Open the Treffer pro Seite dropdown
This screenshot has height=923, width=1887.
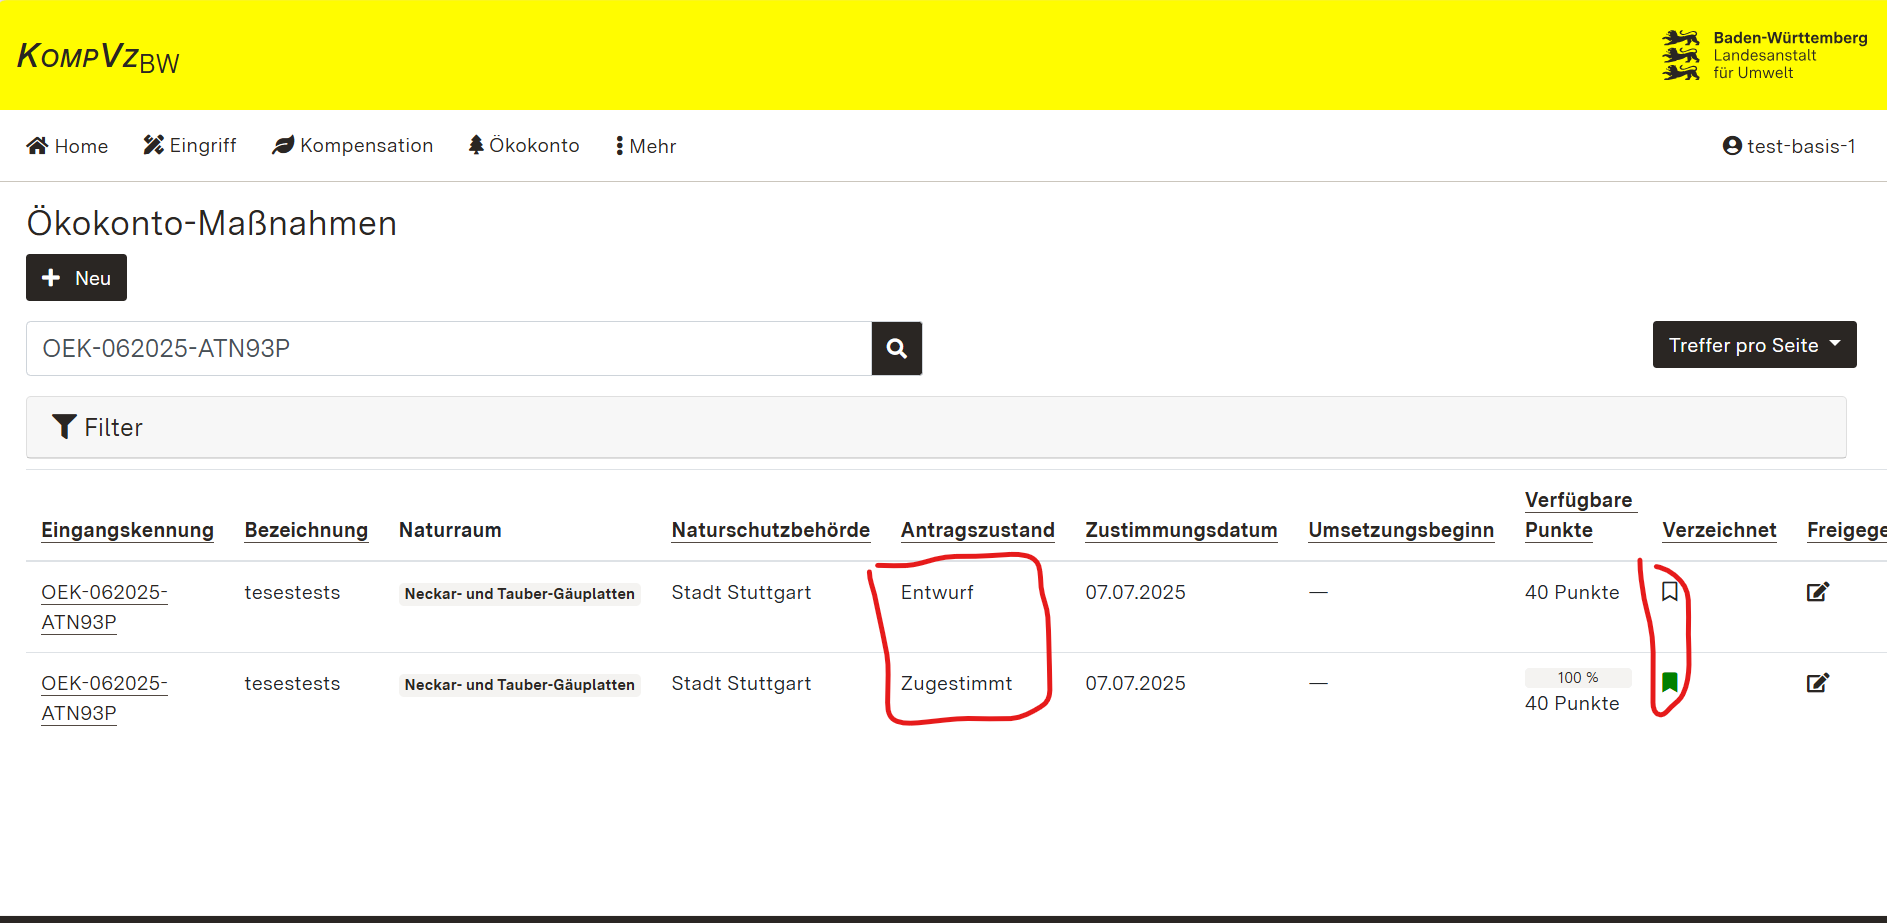1753,345
